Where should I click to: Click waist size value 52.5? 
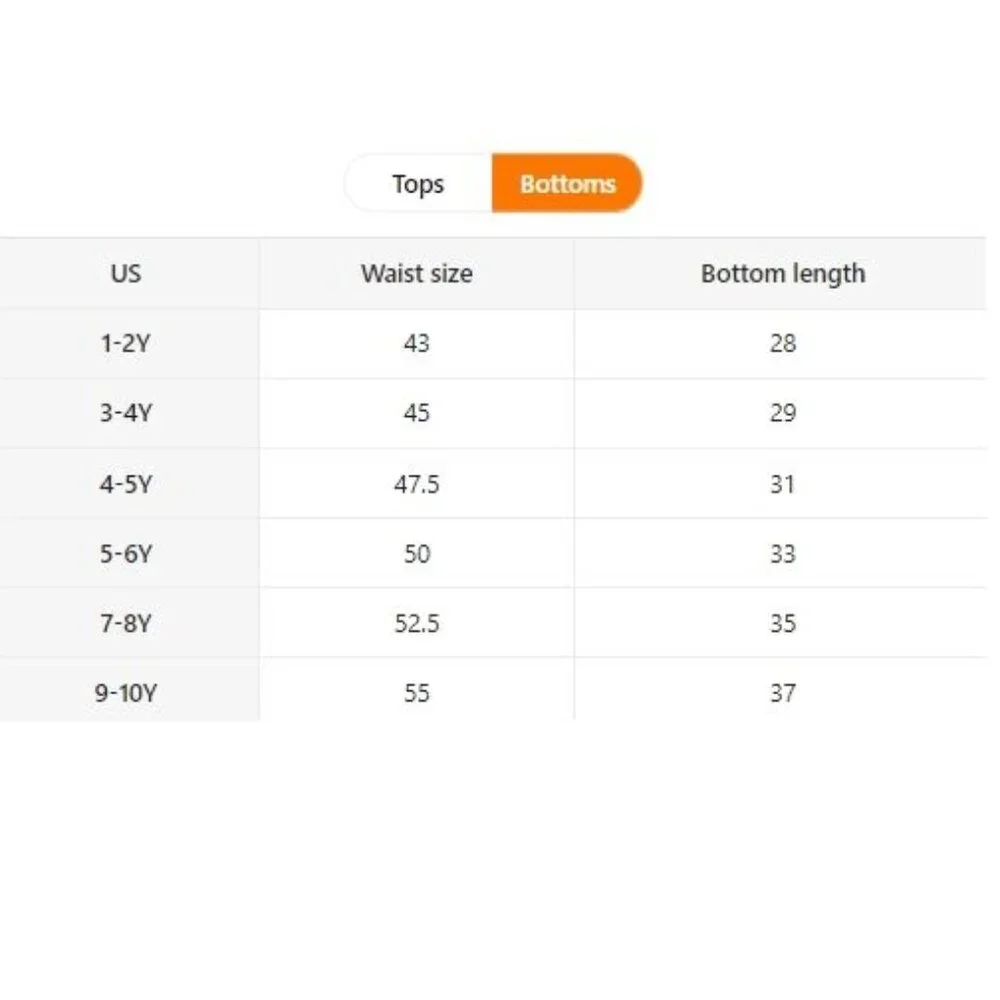click(416, 623)
